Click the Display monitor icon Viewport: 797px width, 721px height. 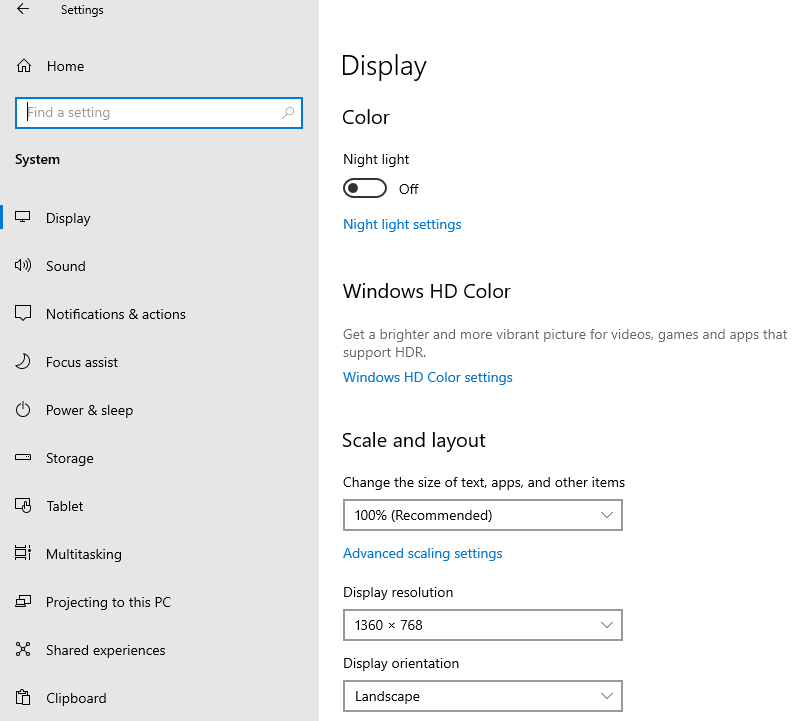click(x=23, y=217)
